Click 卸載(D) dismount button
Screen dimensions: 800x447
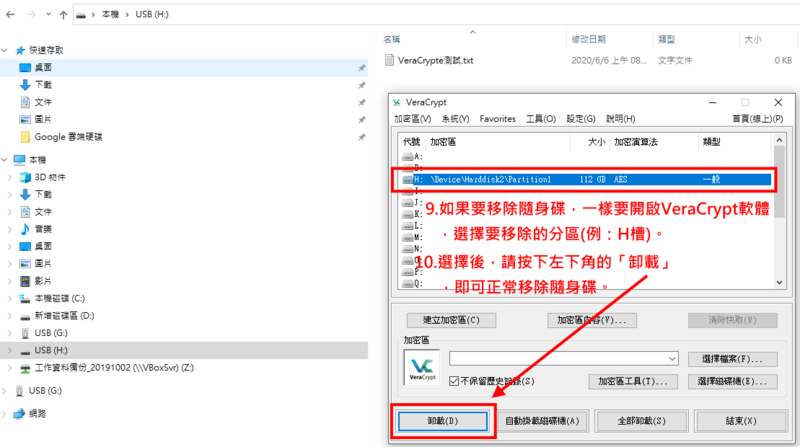443,421
